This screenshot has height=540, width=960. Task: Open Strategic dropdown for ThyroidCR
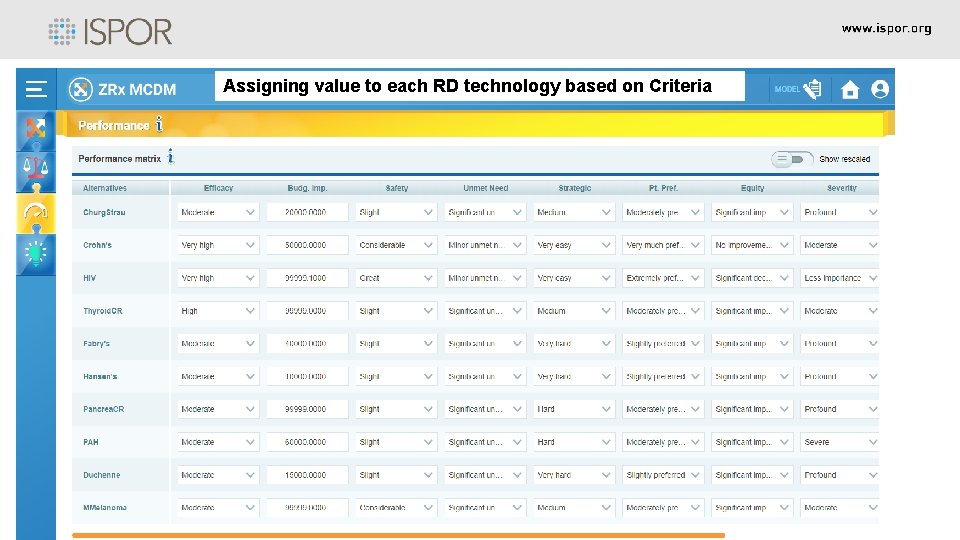coord(574,311)
